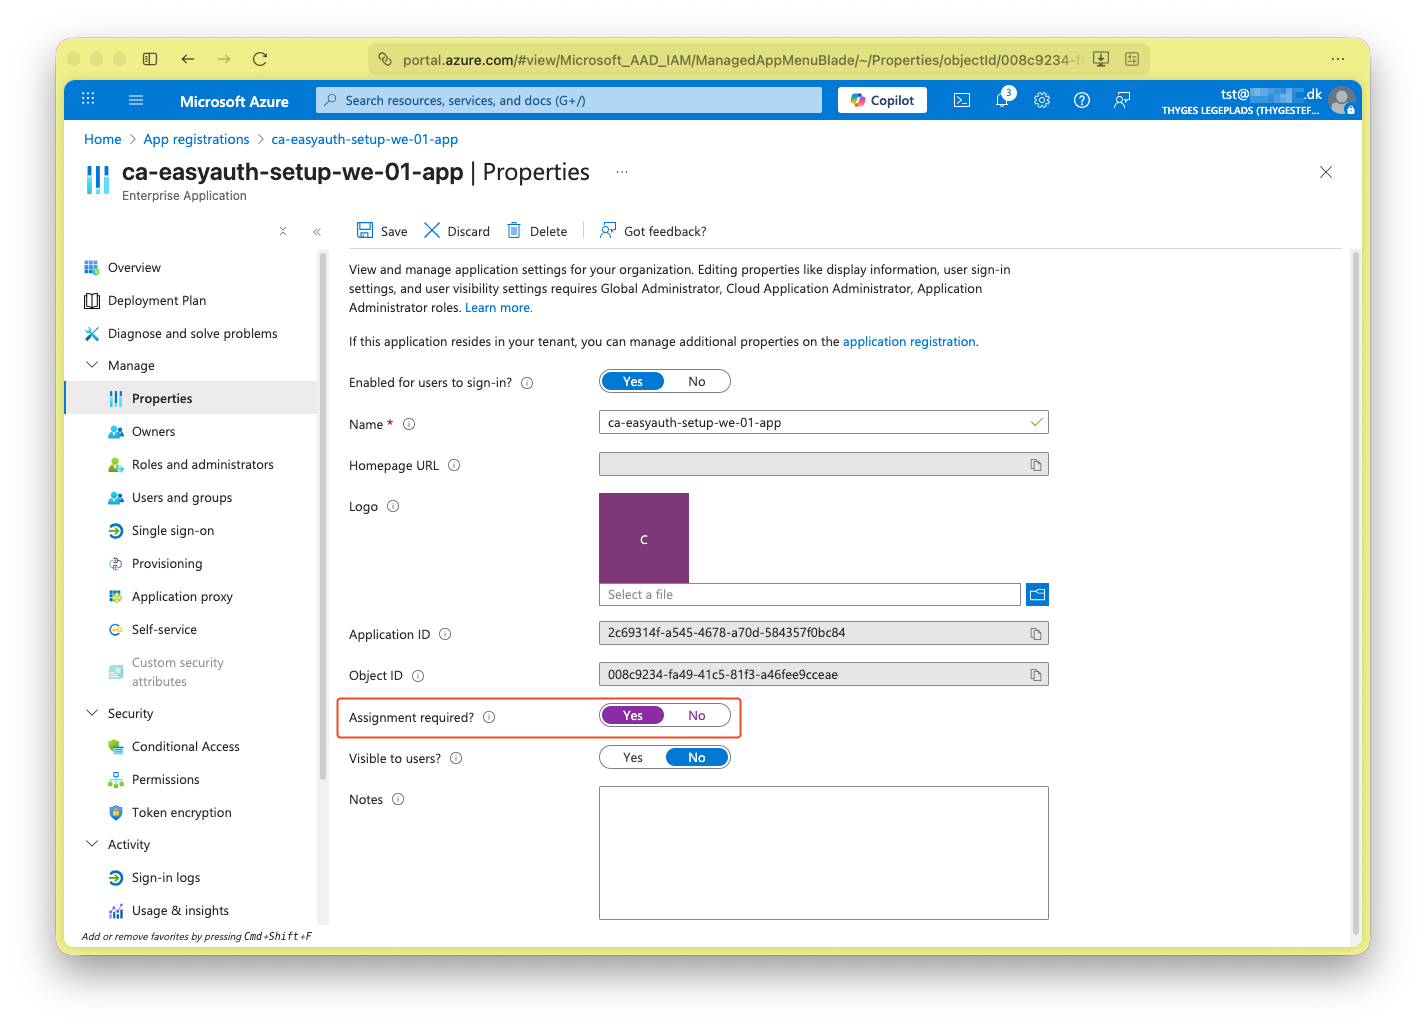Click the browser download icon in address bar

1101,59
